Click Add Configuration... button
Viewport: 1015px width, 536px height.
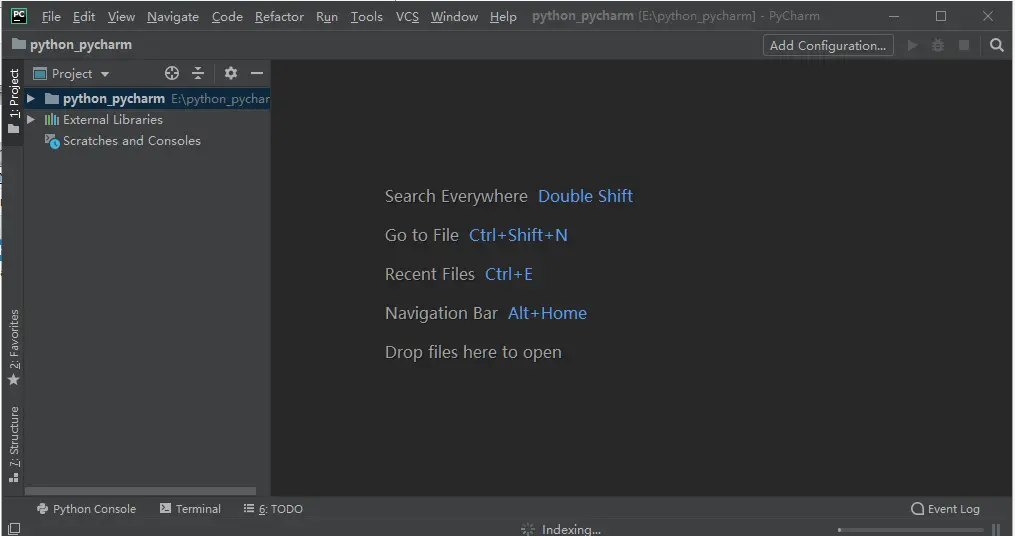pyautogui.click(x=828, y=45)
